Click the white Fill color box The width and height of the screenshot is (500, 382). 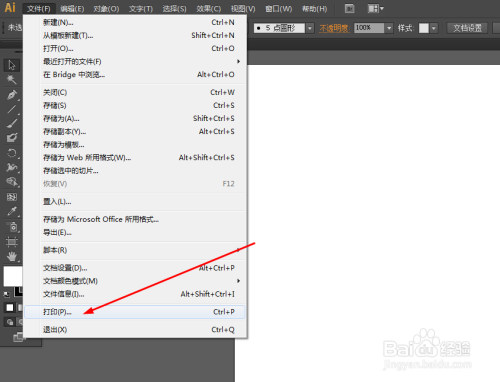tap(13, 276)
